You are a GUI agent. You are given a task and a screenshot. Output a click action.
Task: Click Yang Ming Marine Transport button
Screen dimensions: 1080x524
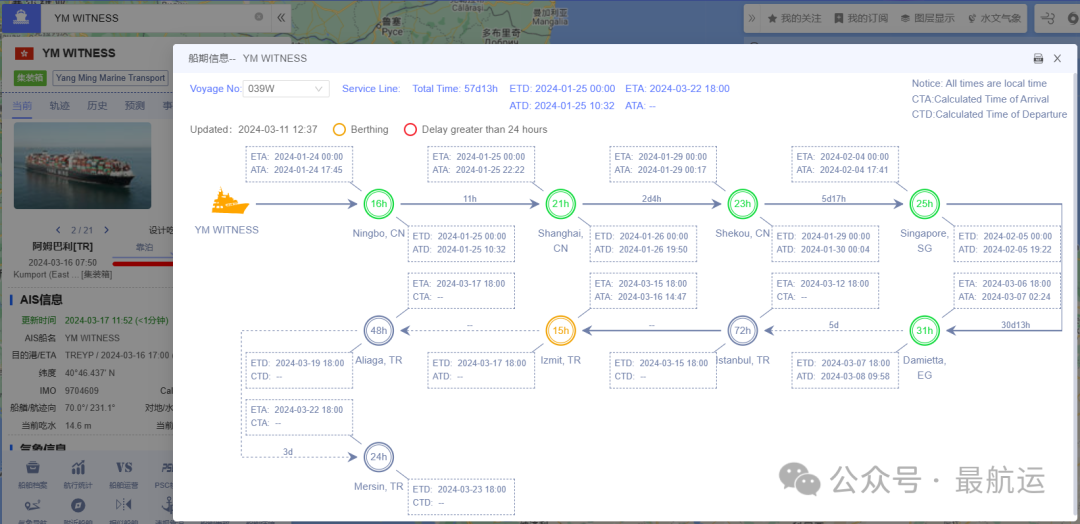click(x=111, y=78)
